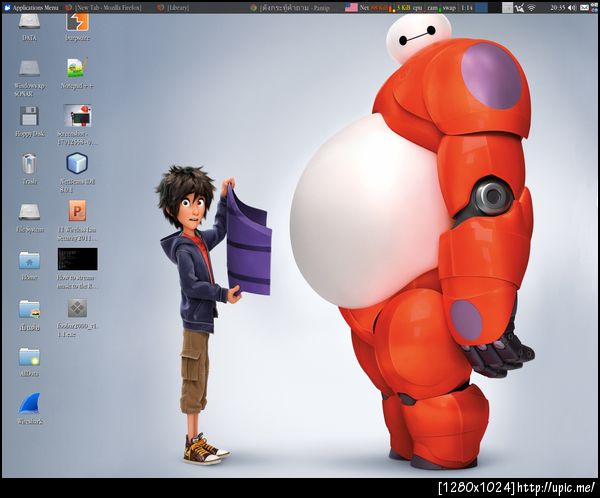Click the US flag keyboard layout indicator

[x=351, y=8]
